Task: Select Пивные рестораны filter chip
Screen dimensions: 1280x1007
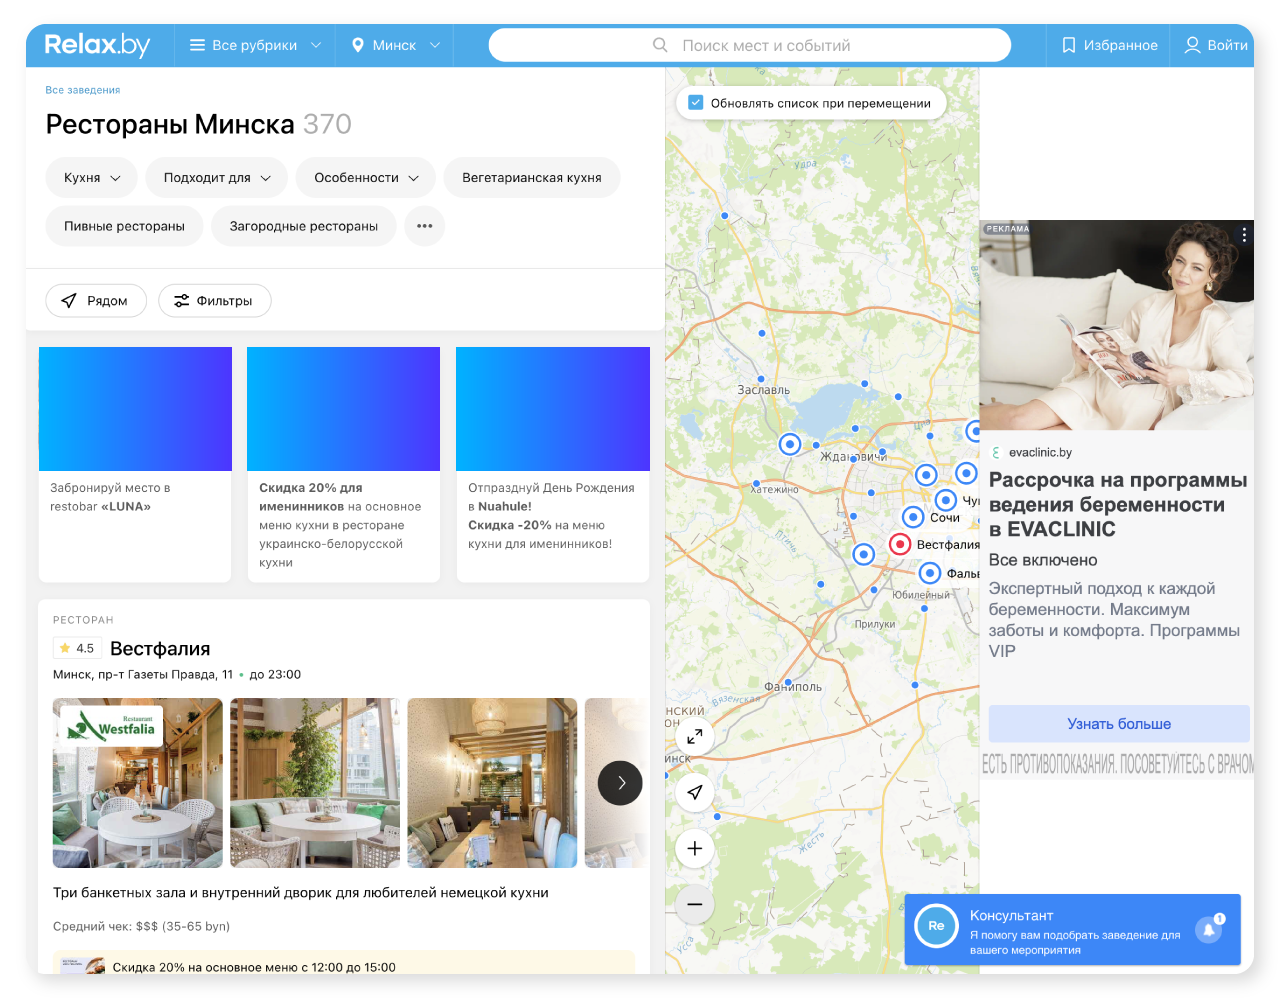Action: click(x=124, y=226)
